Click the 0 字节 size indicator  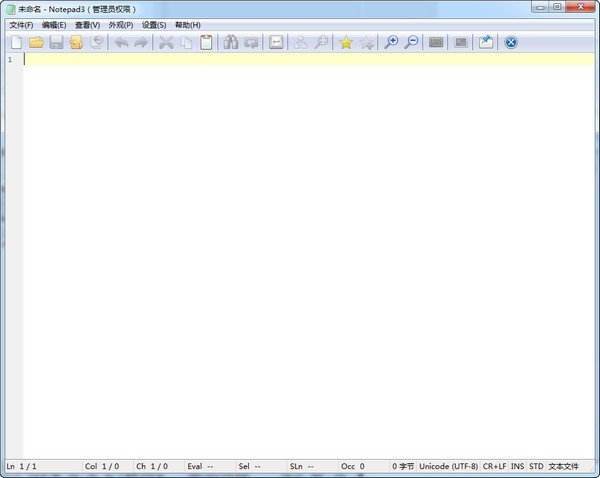[403, 466]
